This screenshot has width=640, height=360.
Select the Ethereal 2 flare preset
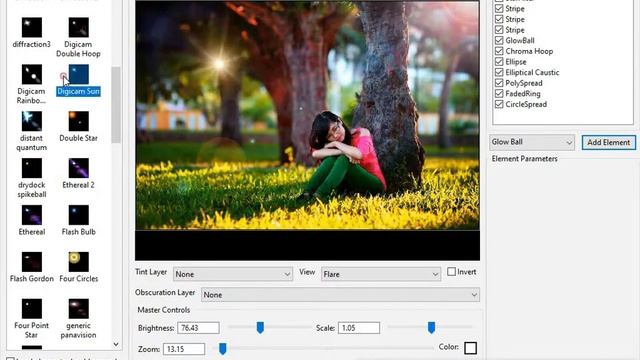tap(78, 169)
